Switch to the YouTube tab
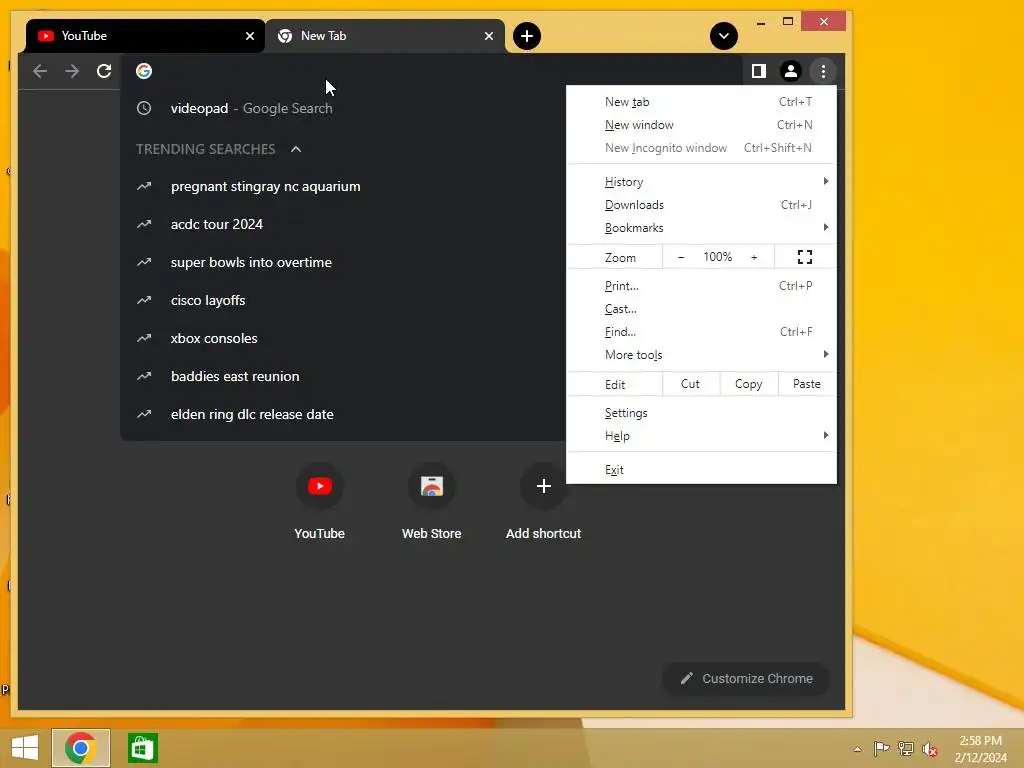 [145, 36]
